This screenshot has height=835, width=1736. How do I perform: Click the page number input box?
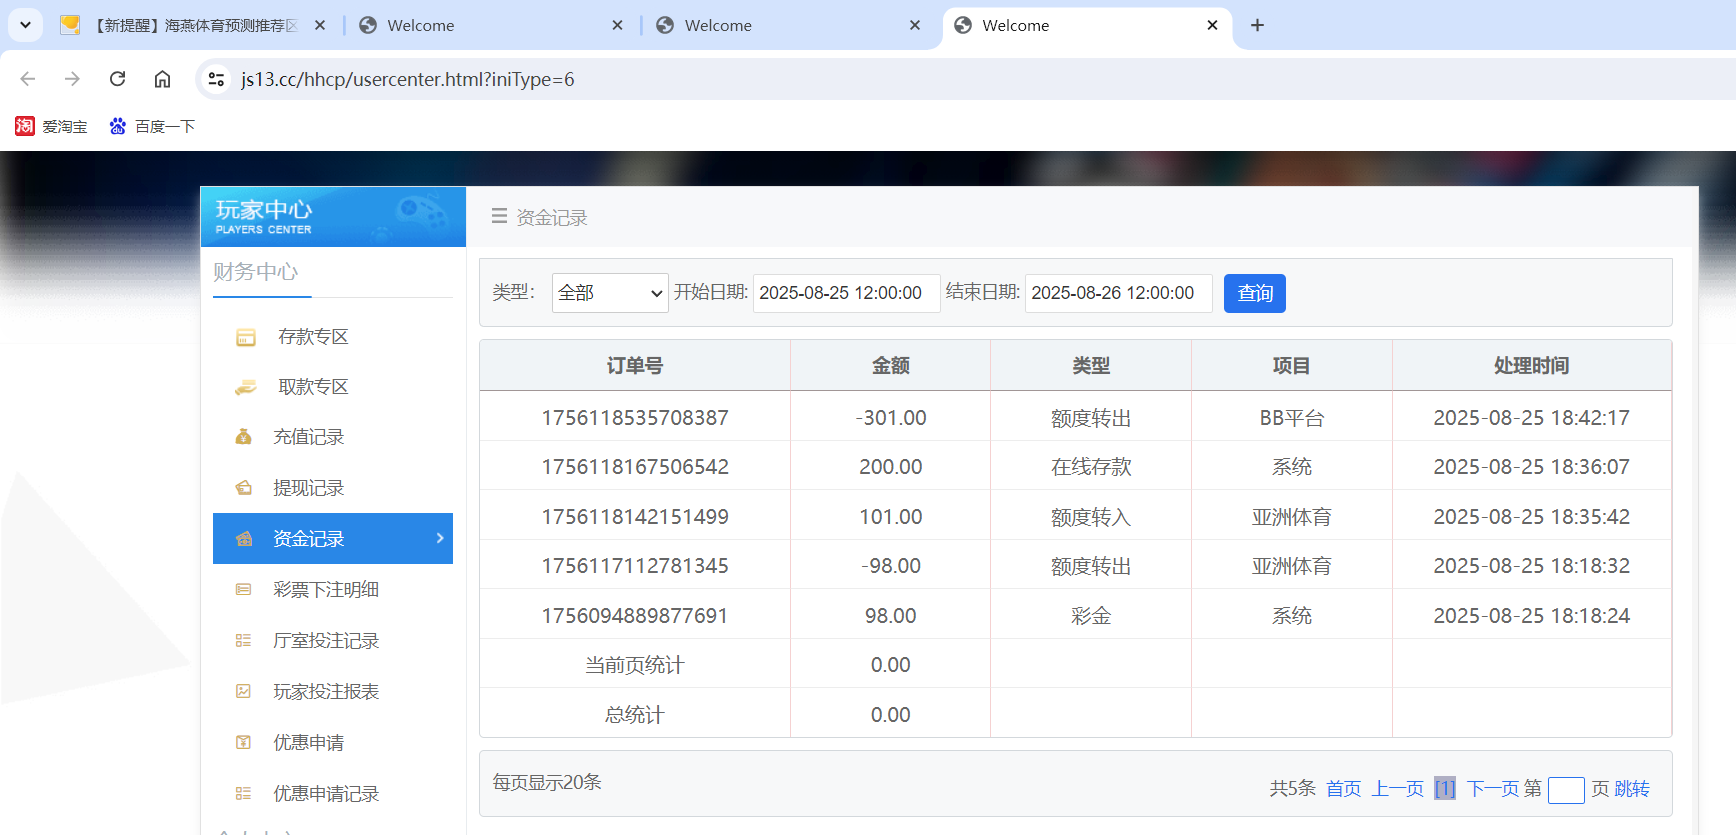(1565, 790)
